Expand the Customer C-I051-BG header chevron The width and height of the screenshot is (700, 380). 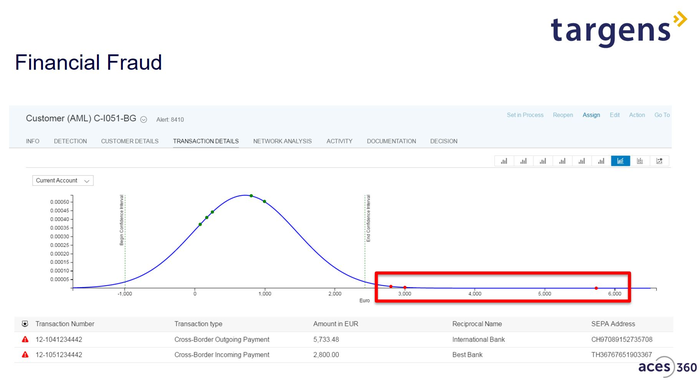(x=144, y=120)
